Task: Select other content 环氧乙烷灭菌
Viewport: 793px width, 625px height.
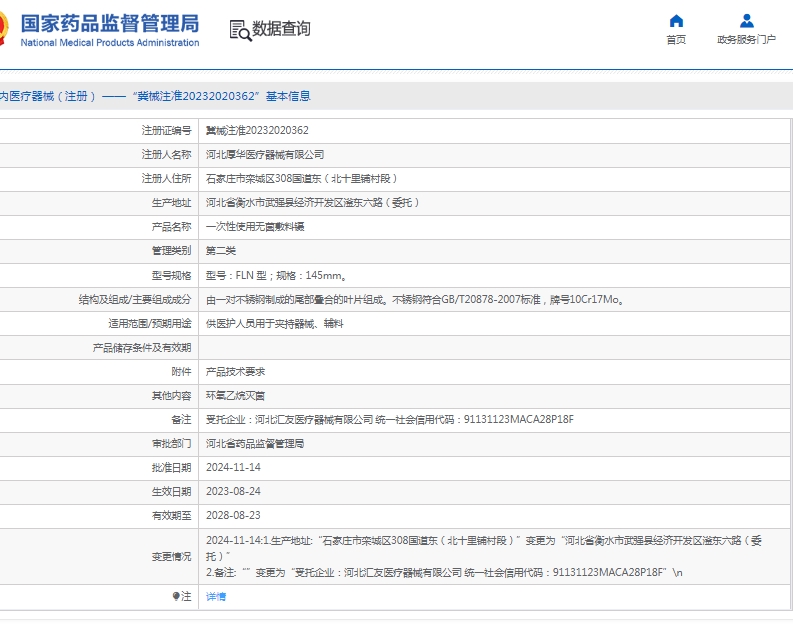Action: click(x=235, y=395)
